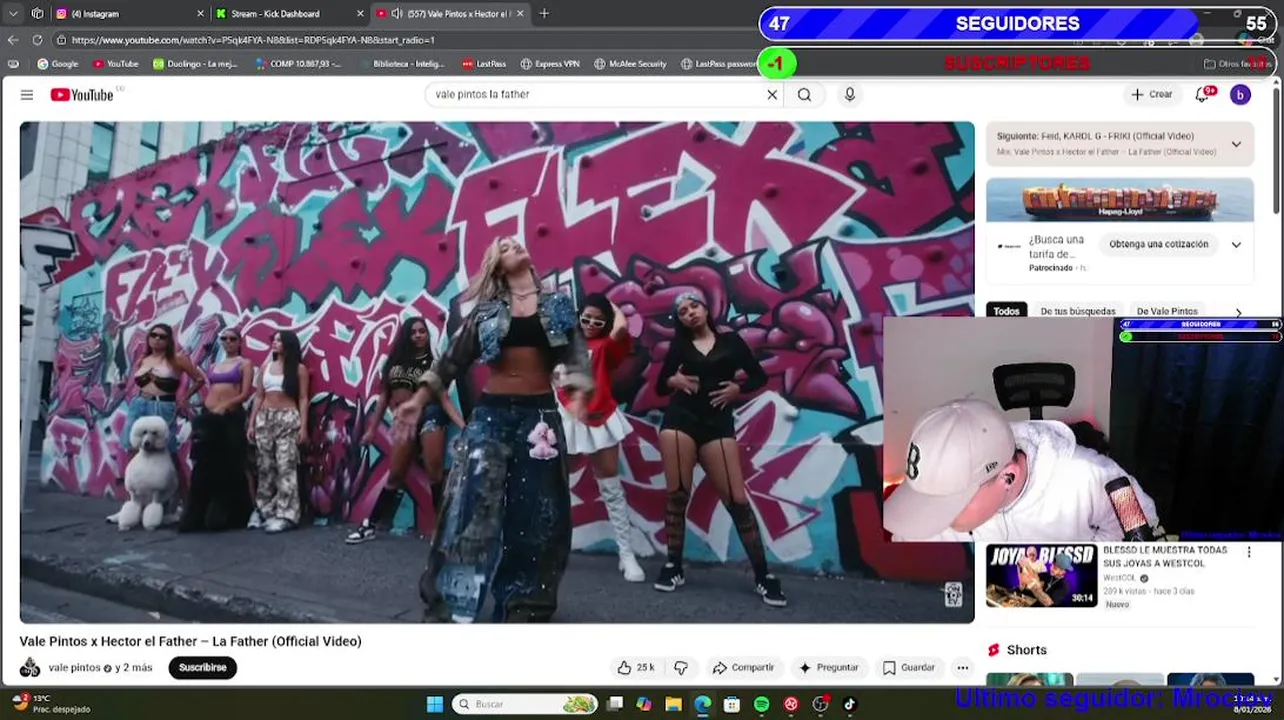Screen dimensions: 1284x720
Task: Close the Instagram tab
Action: click(200, 14)
